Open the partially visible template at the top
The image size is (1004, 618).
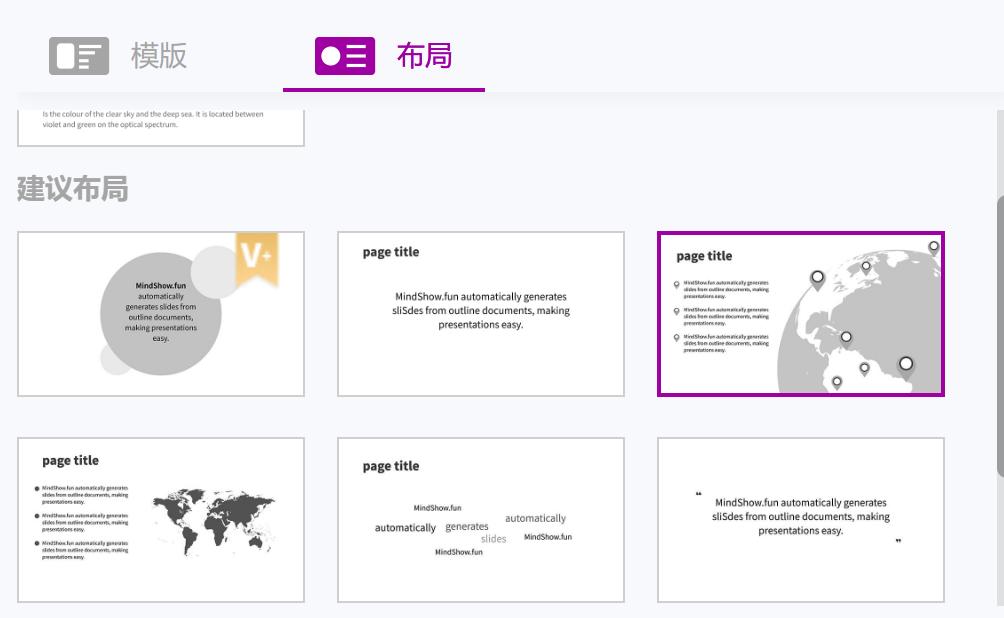(x=161, y=120)
